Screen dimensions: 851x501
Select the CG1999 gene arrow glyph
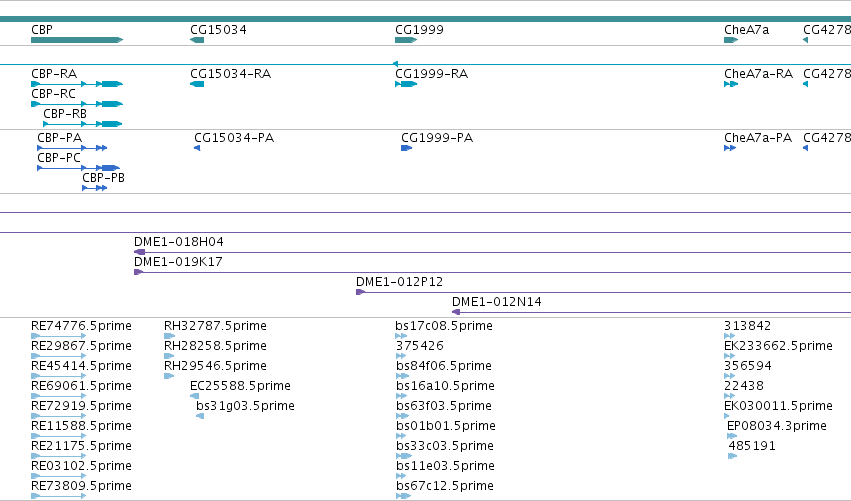406,40
